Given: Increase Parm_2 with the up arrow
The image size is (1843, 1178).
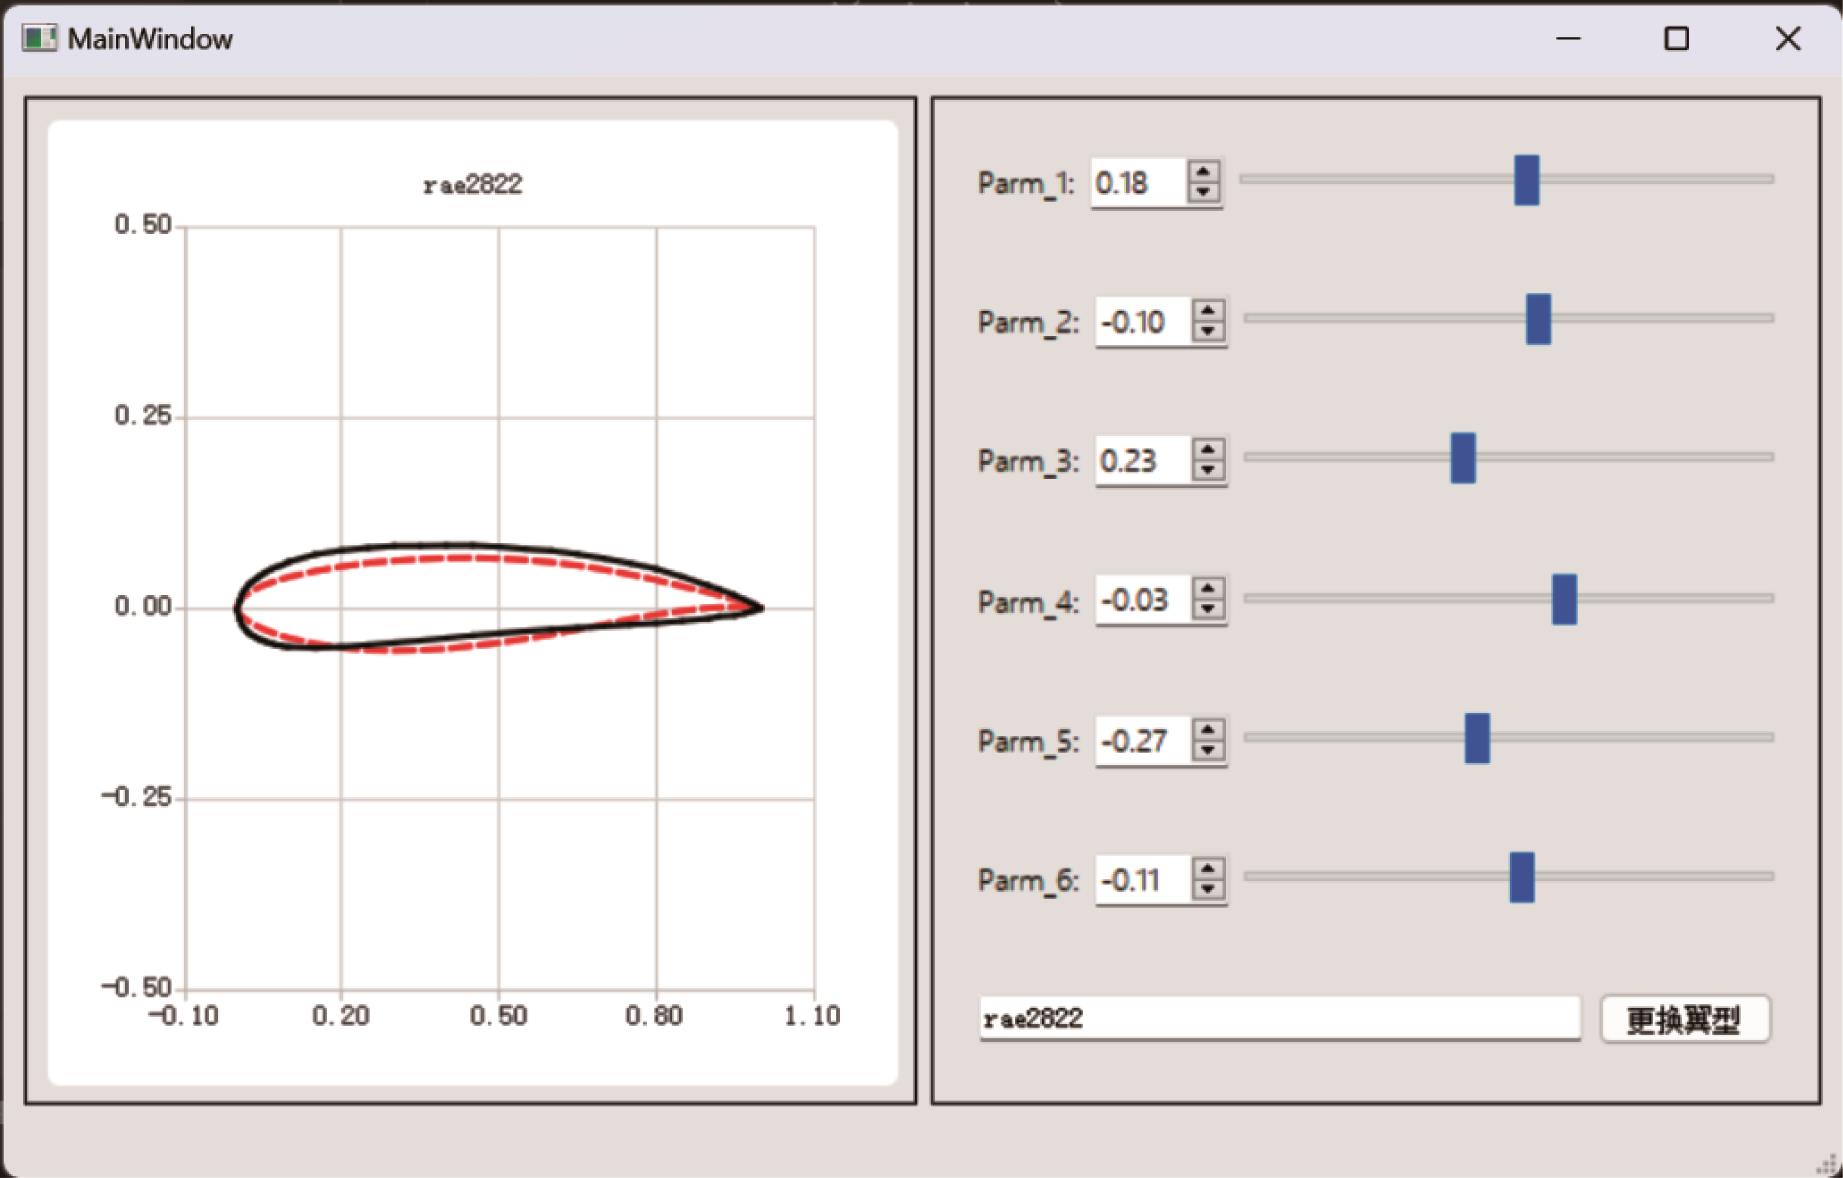Looking at the screenshot, I should tap(1209, 311).
